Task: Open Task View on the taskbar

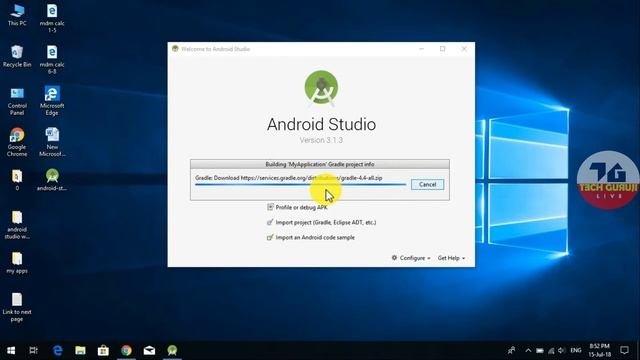Action: [x=33, y=351]
